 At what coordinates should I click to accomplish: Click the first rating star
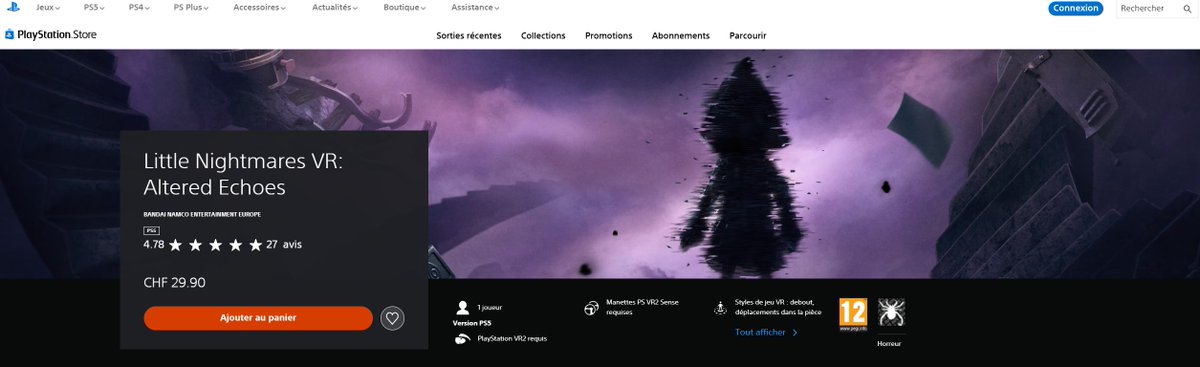(176, 245)
